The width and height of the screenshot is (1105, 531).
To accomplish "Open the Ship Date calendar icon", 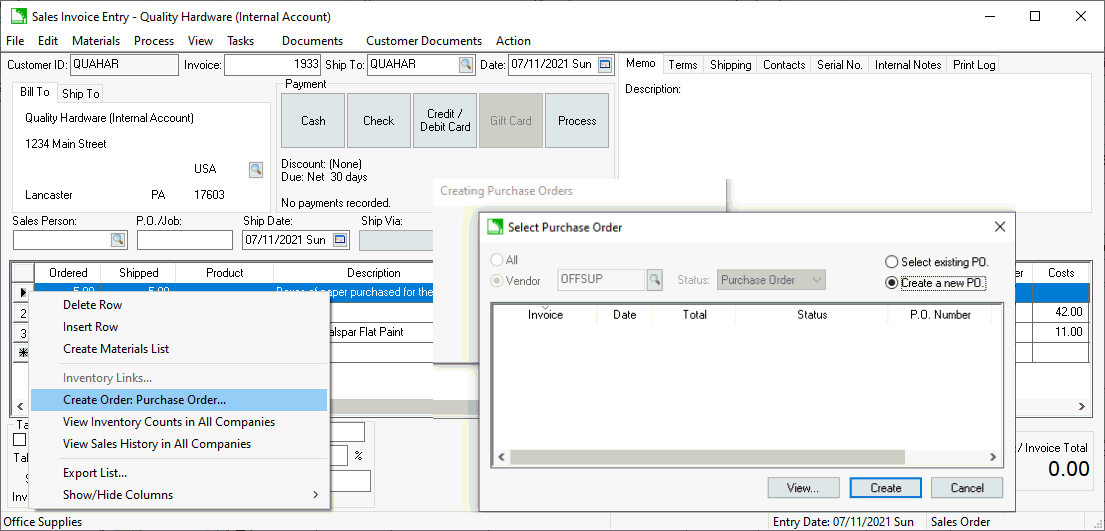I will click(340, 240).
